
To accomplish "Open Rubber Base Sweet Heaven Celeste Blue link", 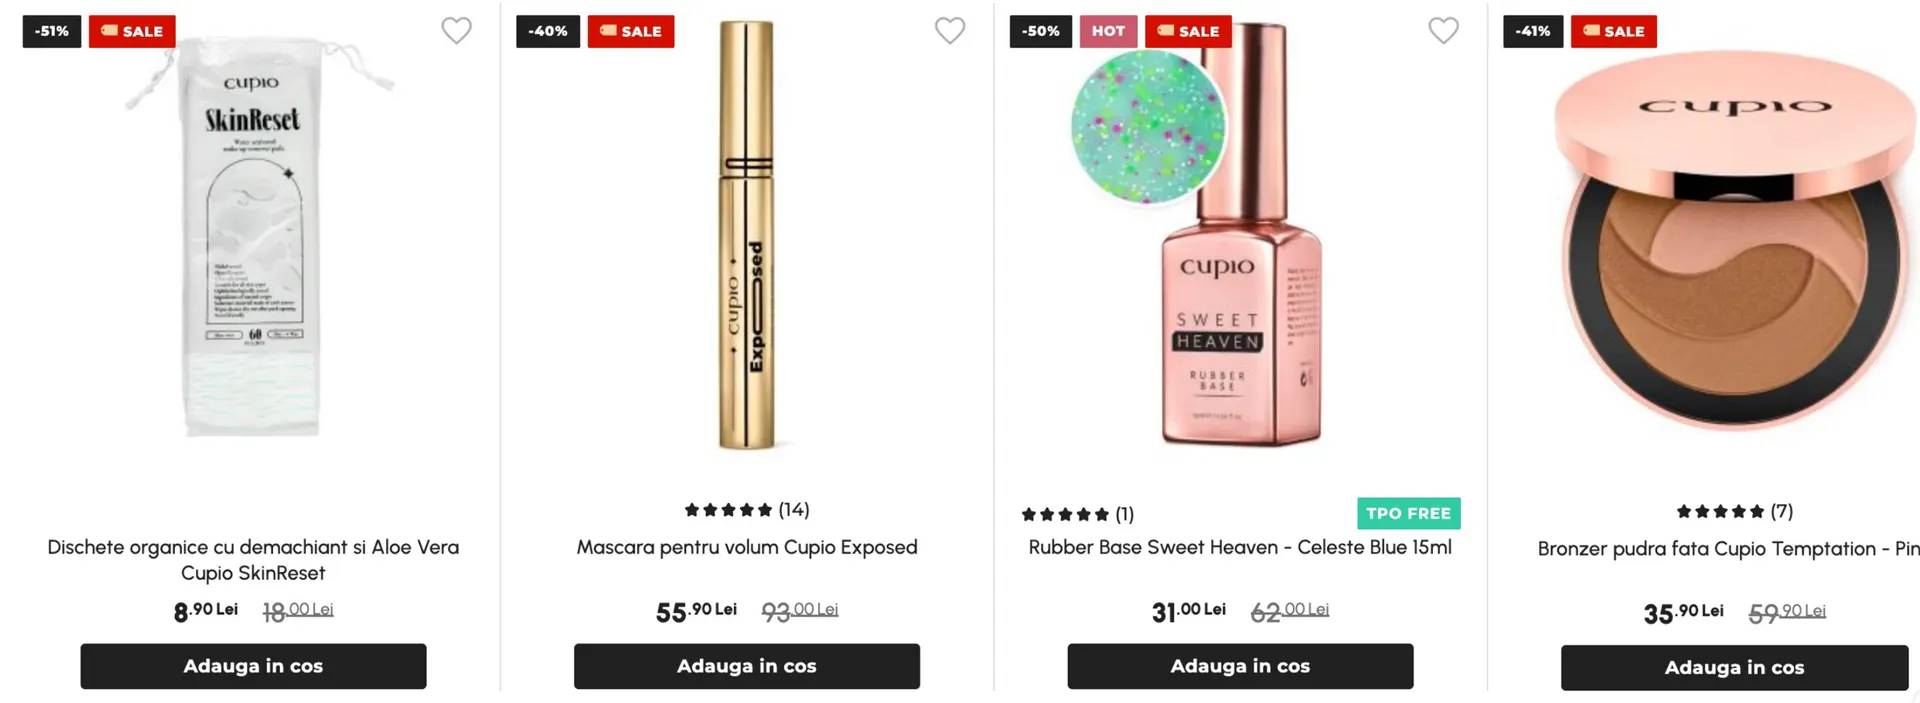I will point(1240,547).
